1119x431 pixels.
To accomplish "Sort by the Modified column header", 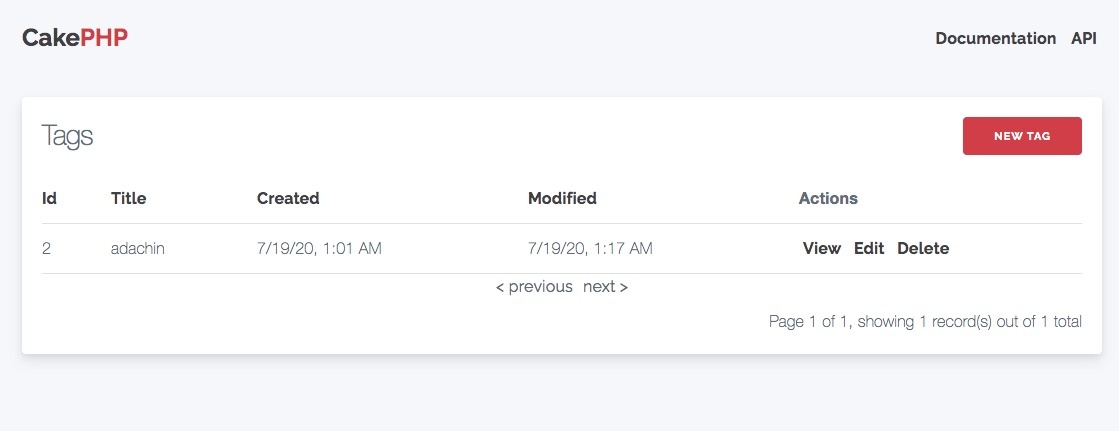I will 562,198.
